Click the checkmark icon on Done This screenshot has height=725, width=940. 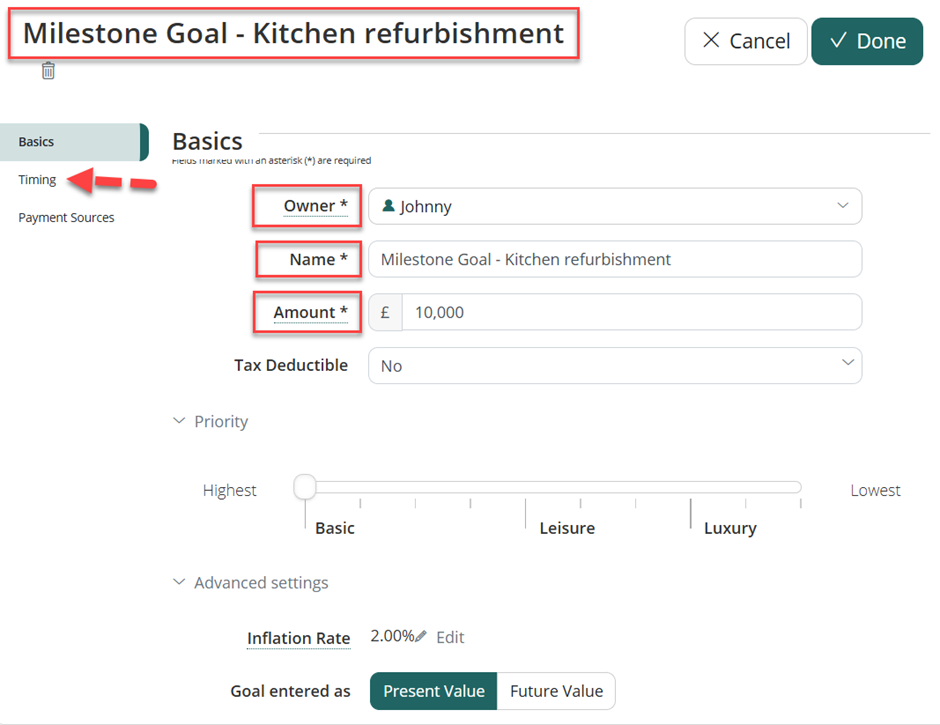pos(838,40)
